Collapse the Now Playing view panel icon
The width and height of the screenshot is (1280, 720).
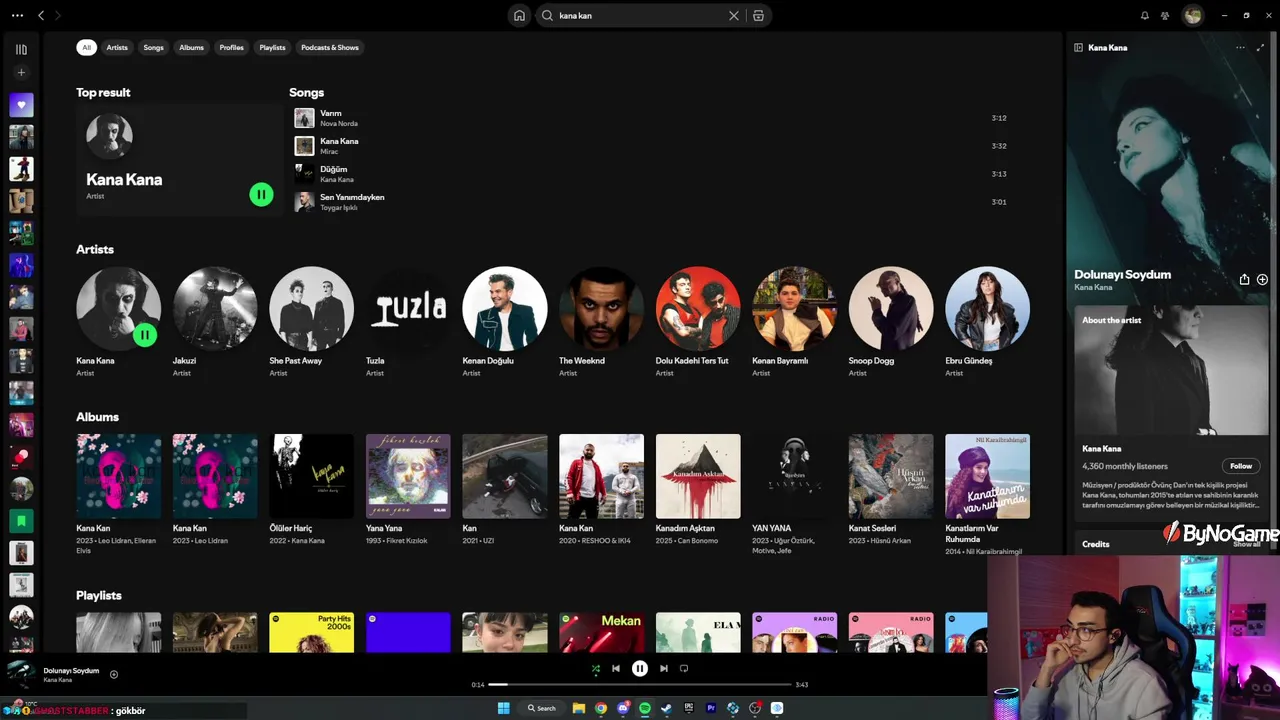coord(1079,47)
